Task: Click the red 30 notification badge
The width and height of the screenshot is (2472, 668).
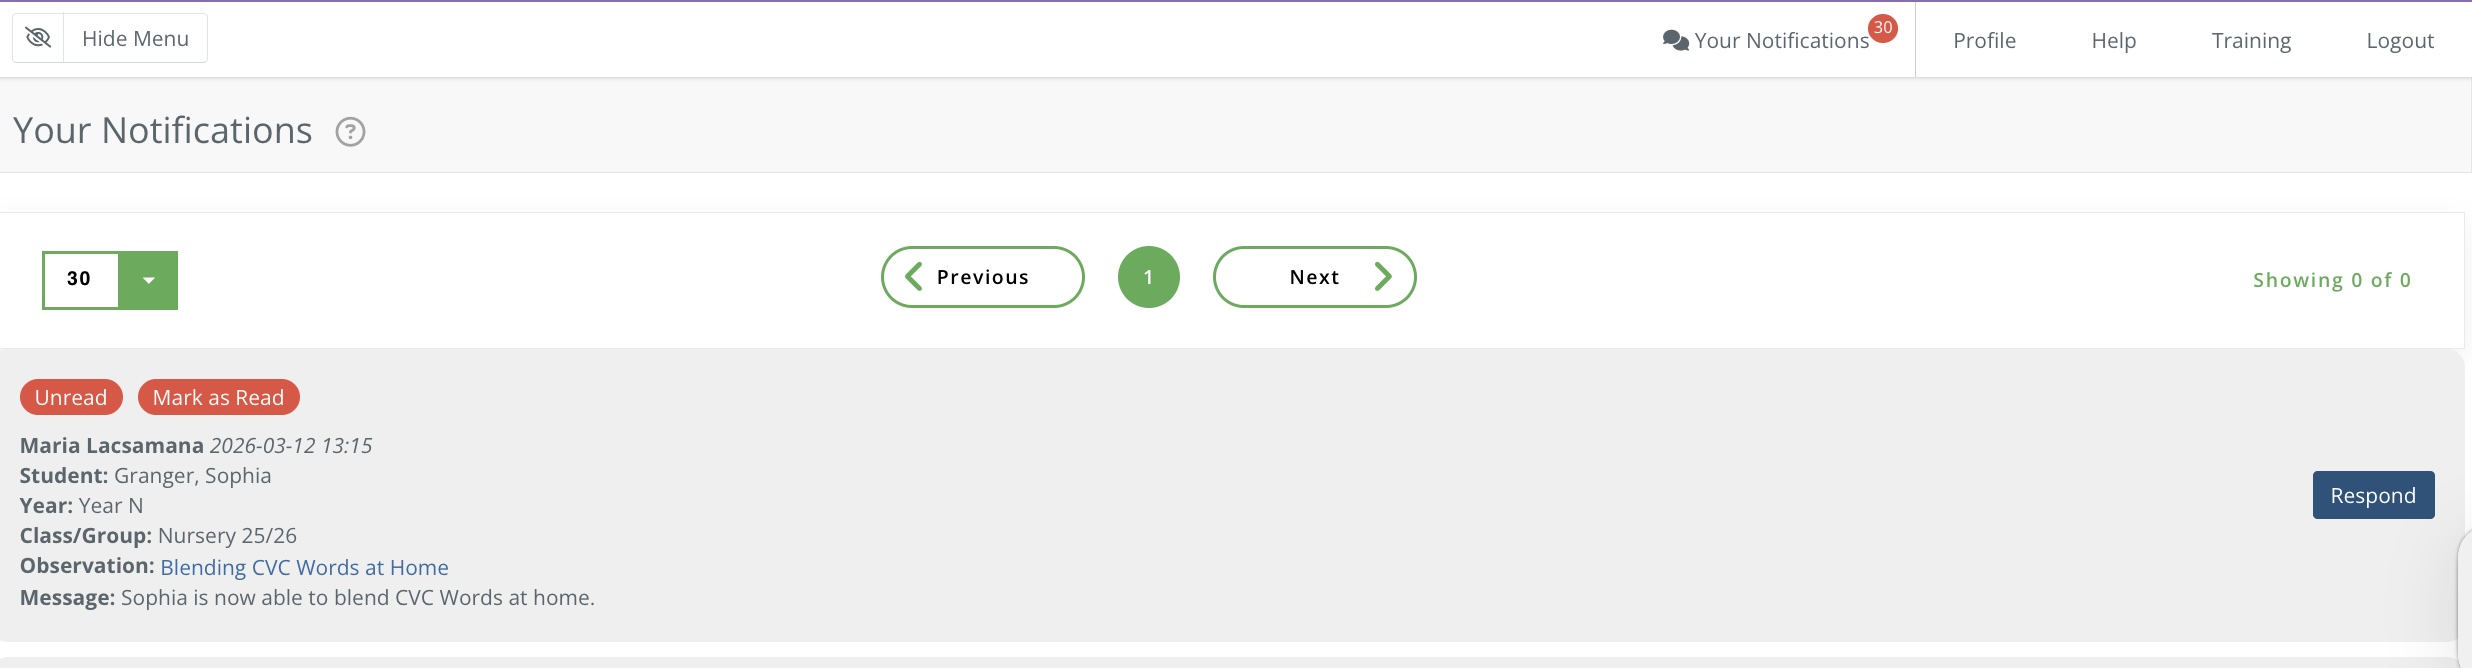Action: click(1883, 28)
